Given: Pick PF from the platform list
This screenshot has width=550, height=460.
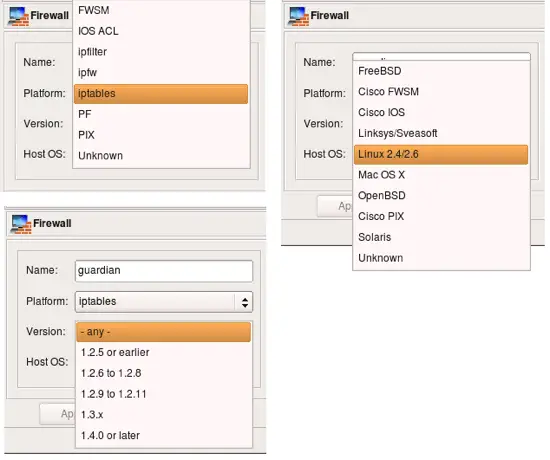Looking at the screenshot, I should click(x=161, y=114).
